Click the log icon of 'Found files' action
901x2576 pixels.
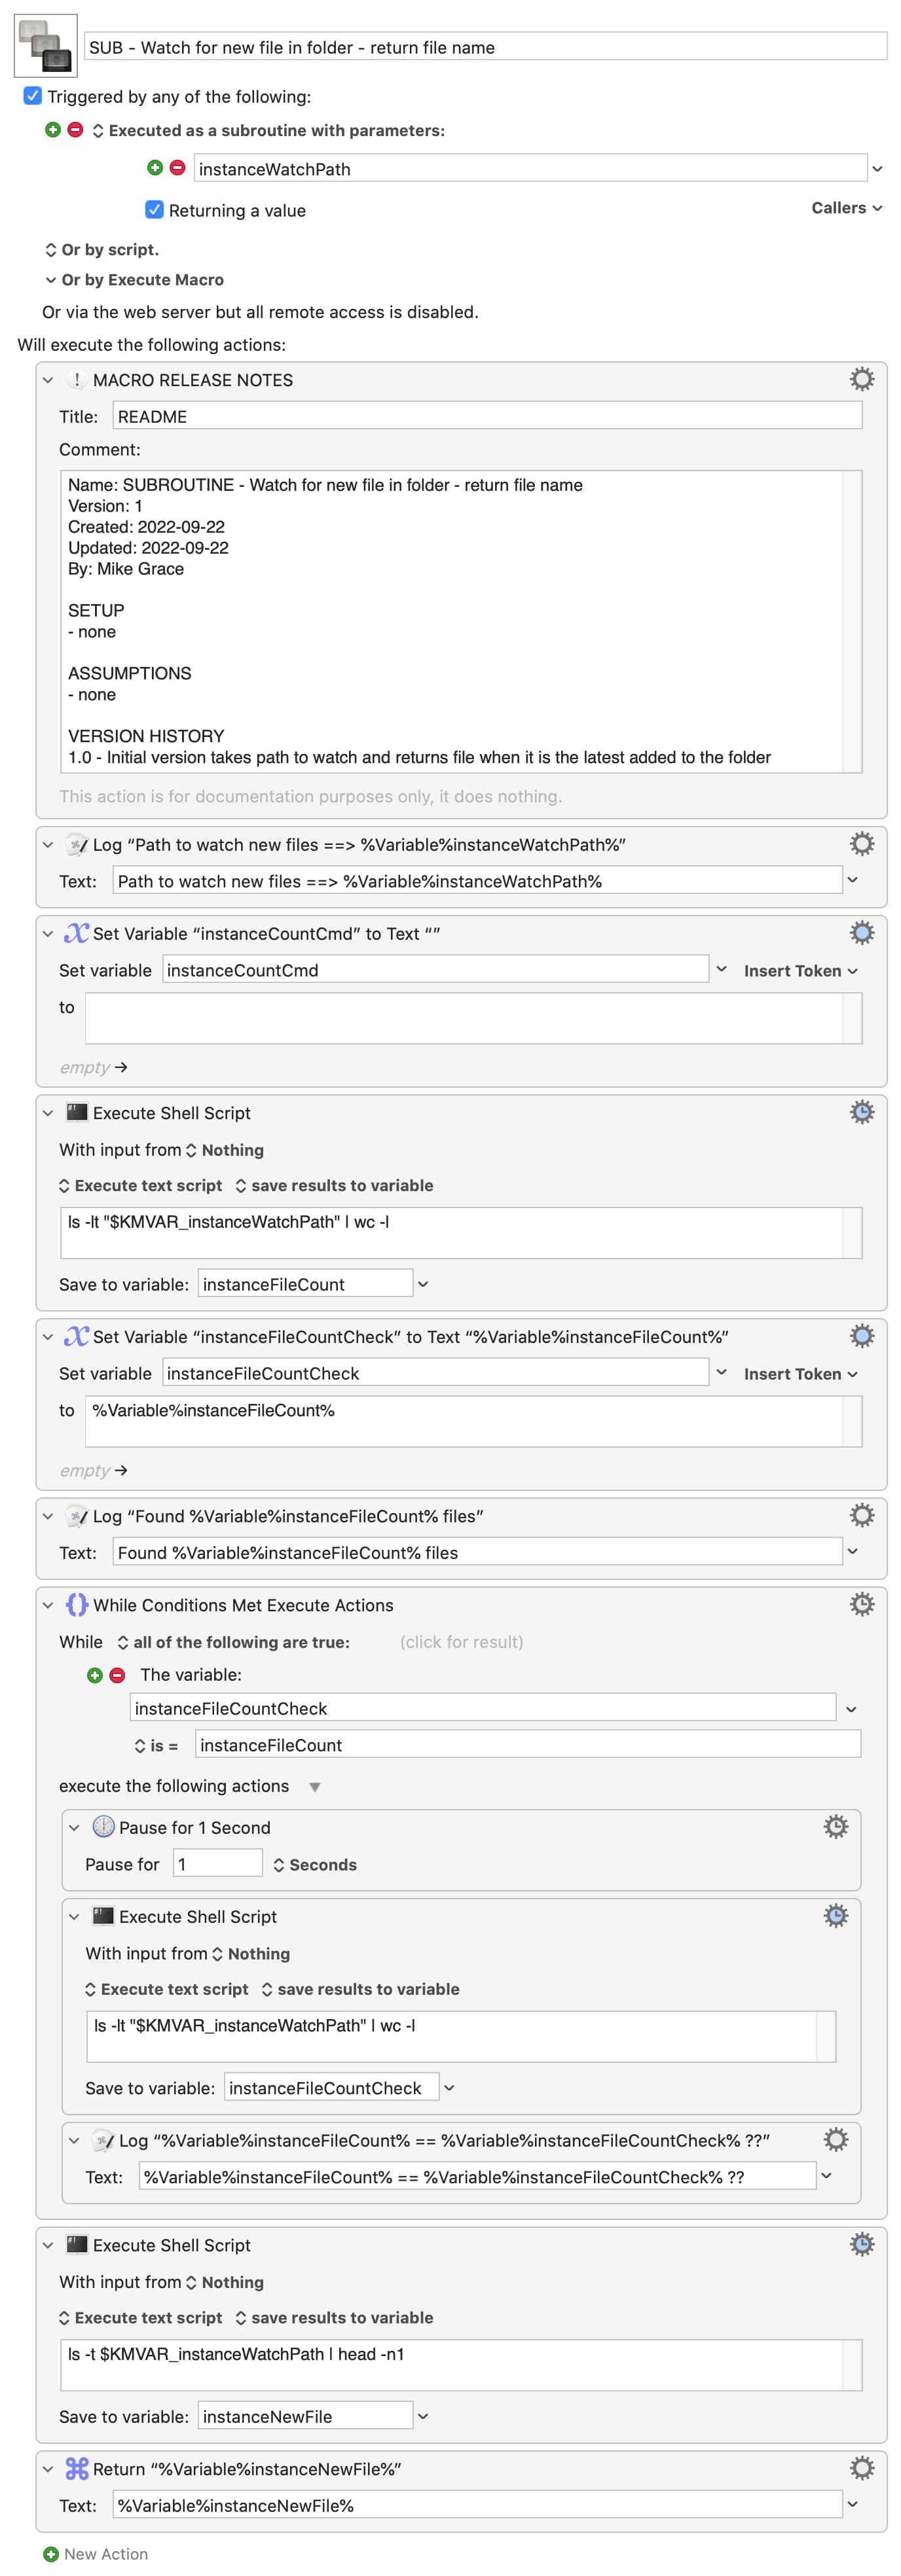[x=77, y=1515]
